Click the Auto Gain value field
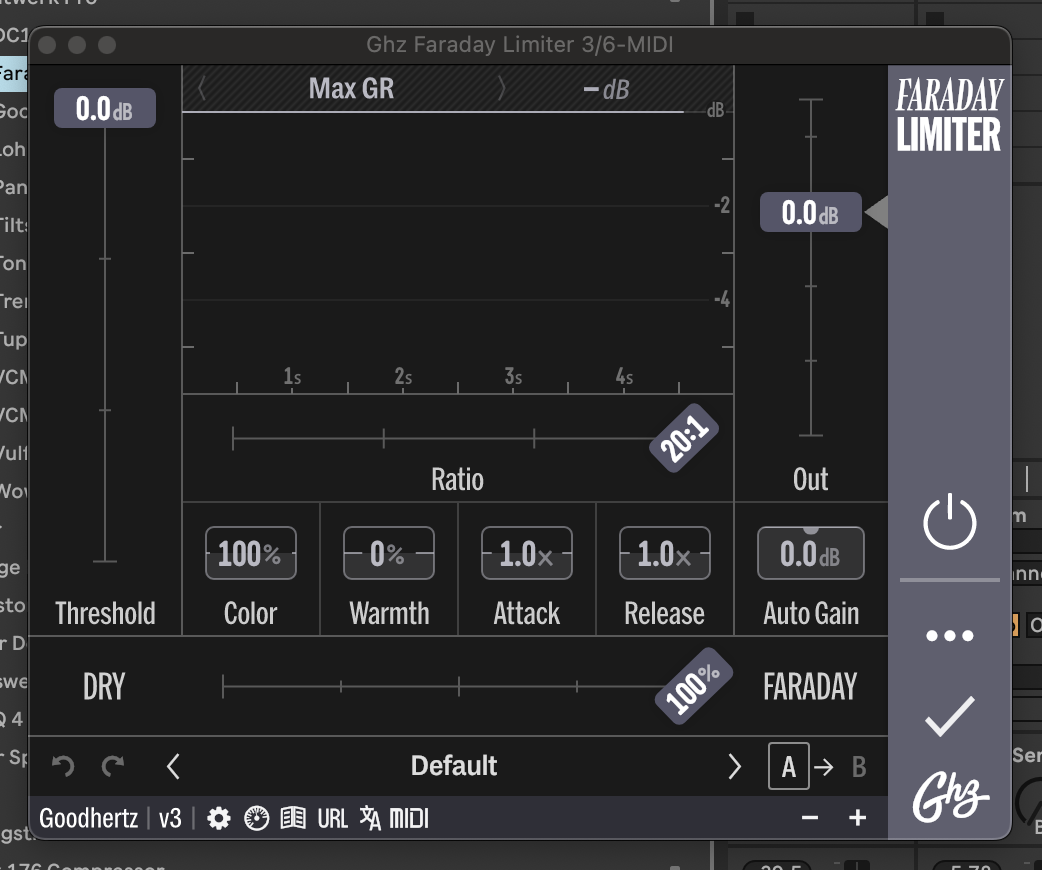Image resolution: width=1042 pixels, height=870 pixels. (x=810, y=552)
